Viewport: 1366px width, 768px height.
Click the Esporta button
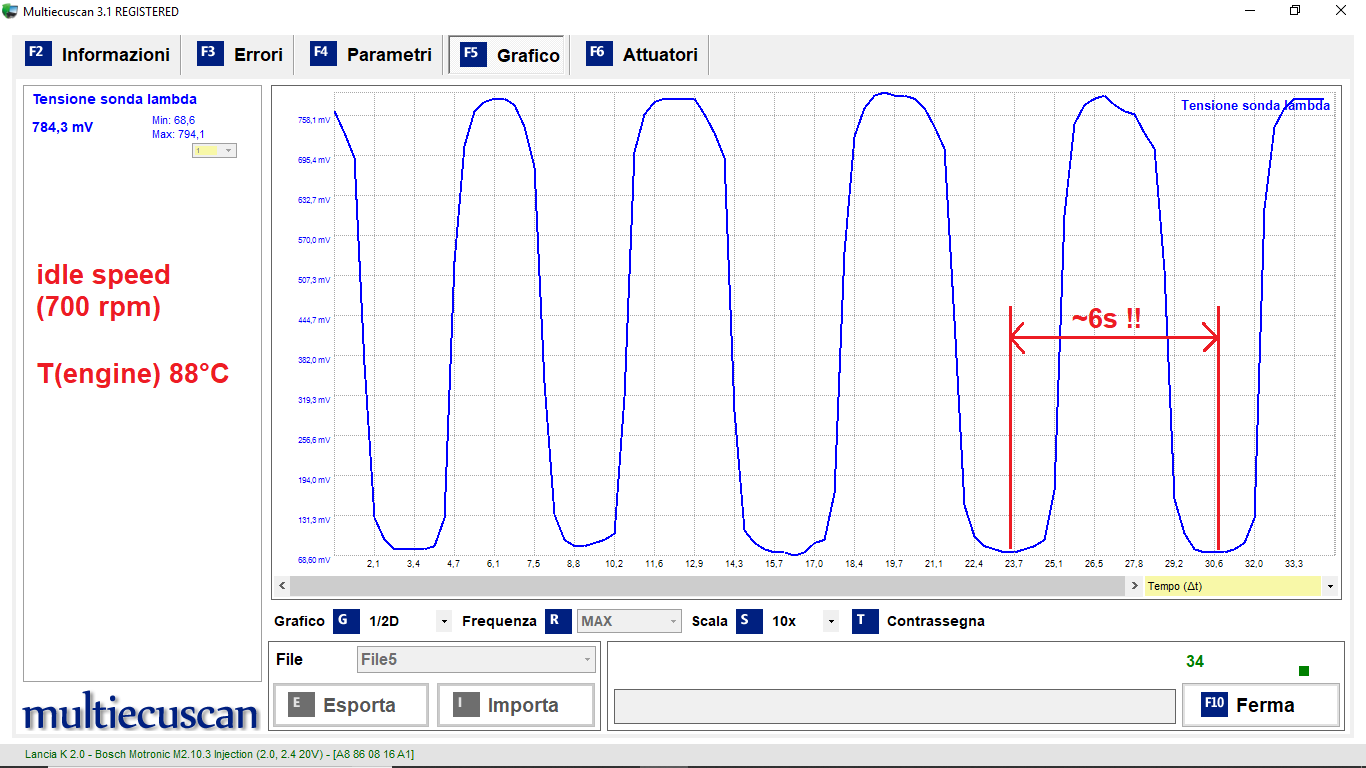tap(351, 705)
